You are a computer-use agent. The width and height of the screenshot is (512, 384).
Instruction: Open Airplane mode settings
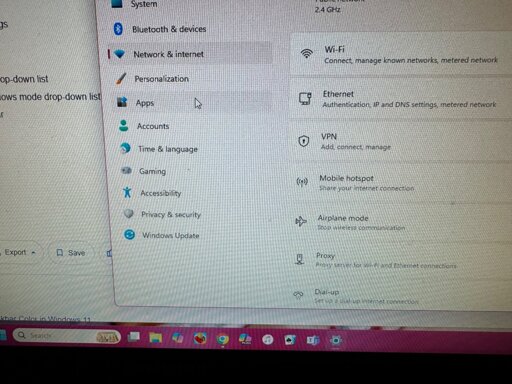pos(401,222)
